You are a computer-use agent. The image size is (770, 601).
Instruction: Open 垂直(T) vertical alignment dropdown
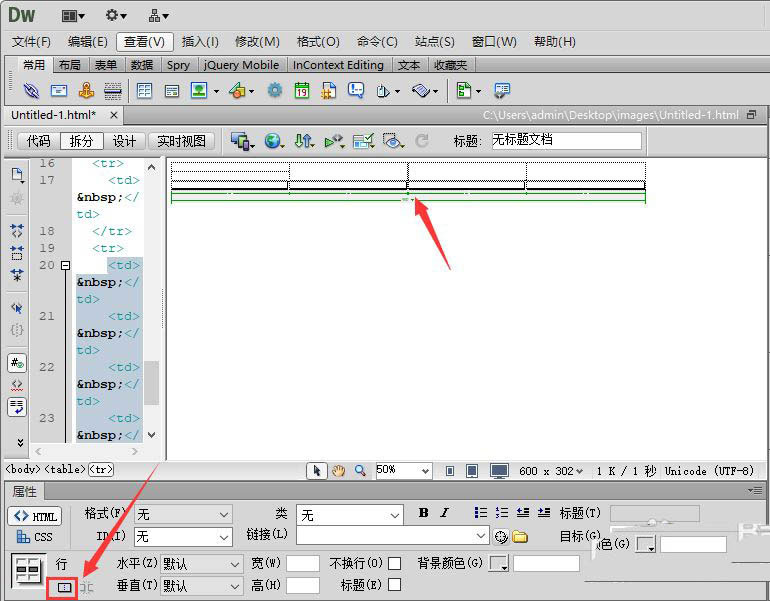pyautogui.click(x=201, y=586)
